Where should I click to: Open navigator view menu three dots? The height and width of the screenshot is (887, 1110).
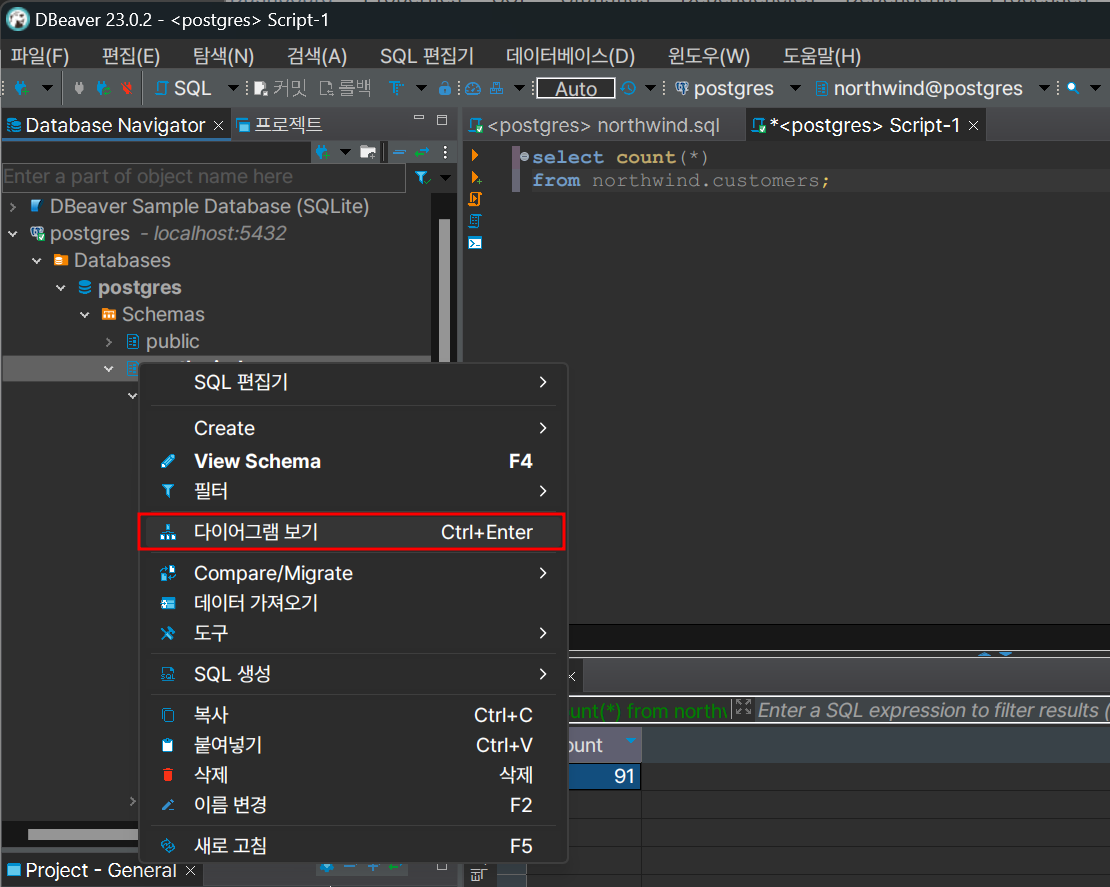click(445, 151)
